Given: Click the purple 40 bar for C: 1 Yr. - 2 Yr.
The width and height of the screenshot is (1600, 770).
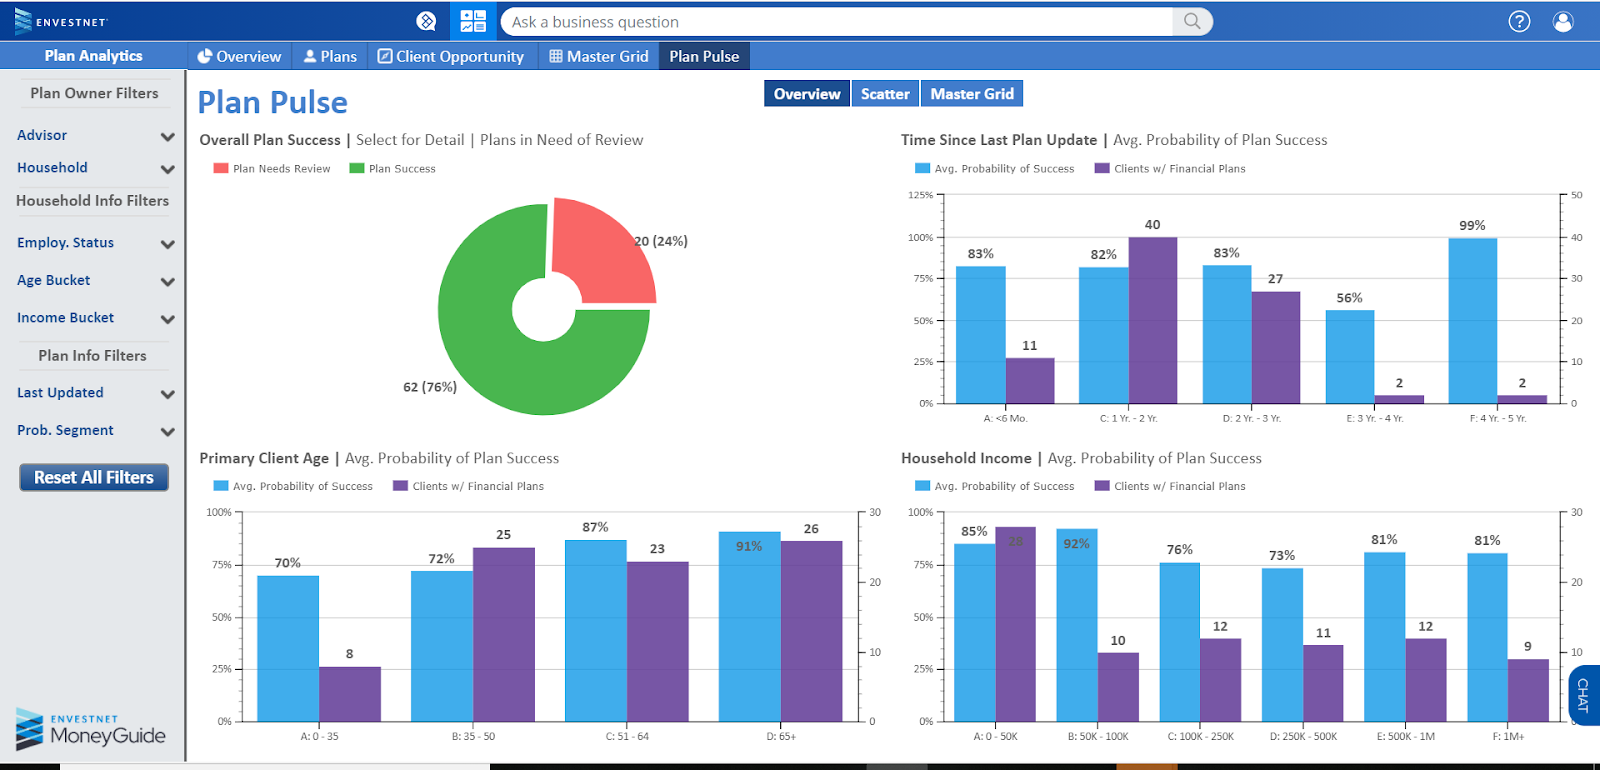Looking at the screenshot, I should point(1153,320).
